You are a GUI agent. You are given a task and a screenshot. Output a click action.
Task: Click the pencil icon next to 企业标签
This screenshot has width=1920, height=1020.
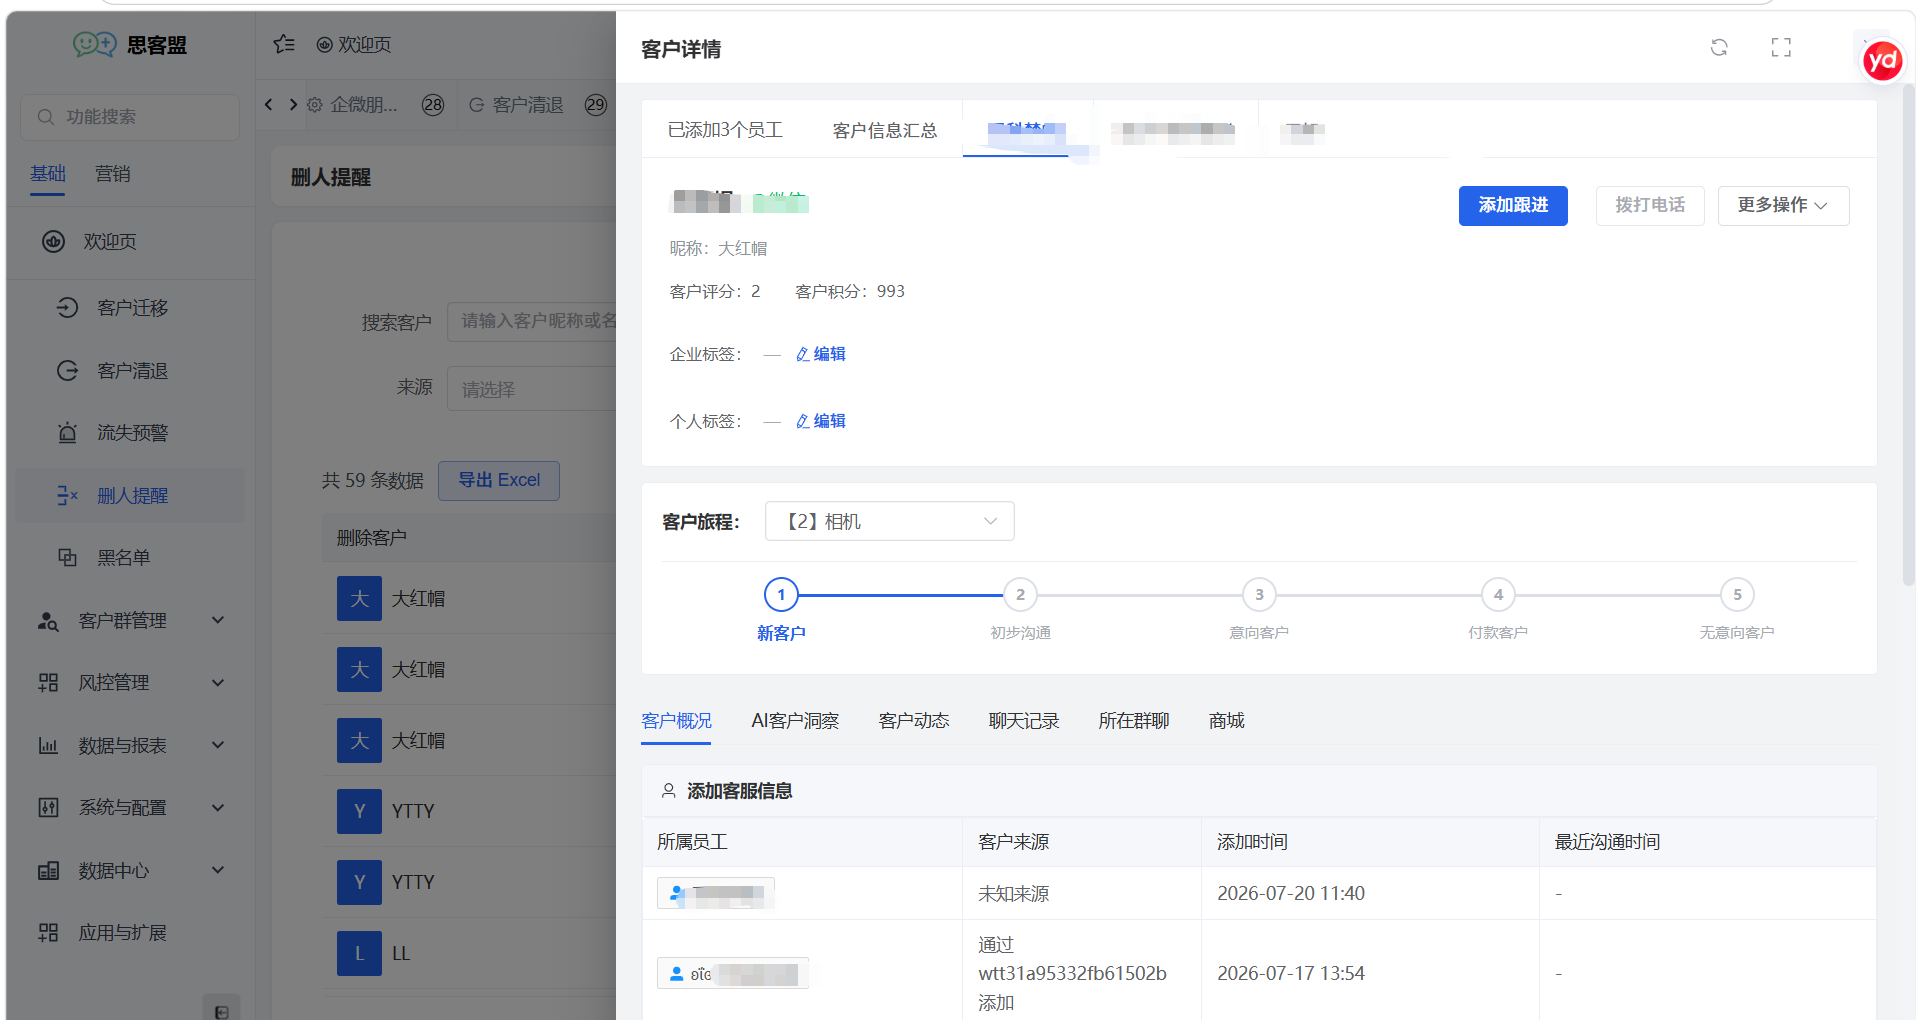tap(803, 354)
